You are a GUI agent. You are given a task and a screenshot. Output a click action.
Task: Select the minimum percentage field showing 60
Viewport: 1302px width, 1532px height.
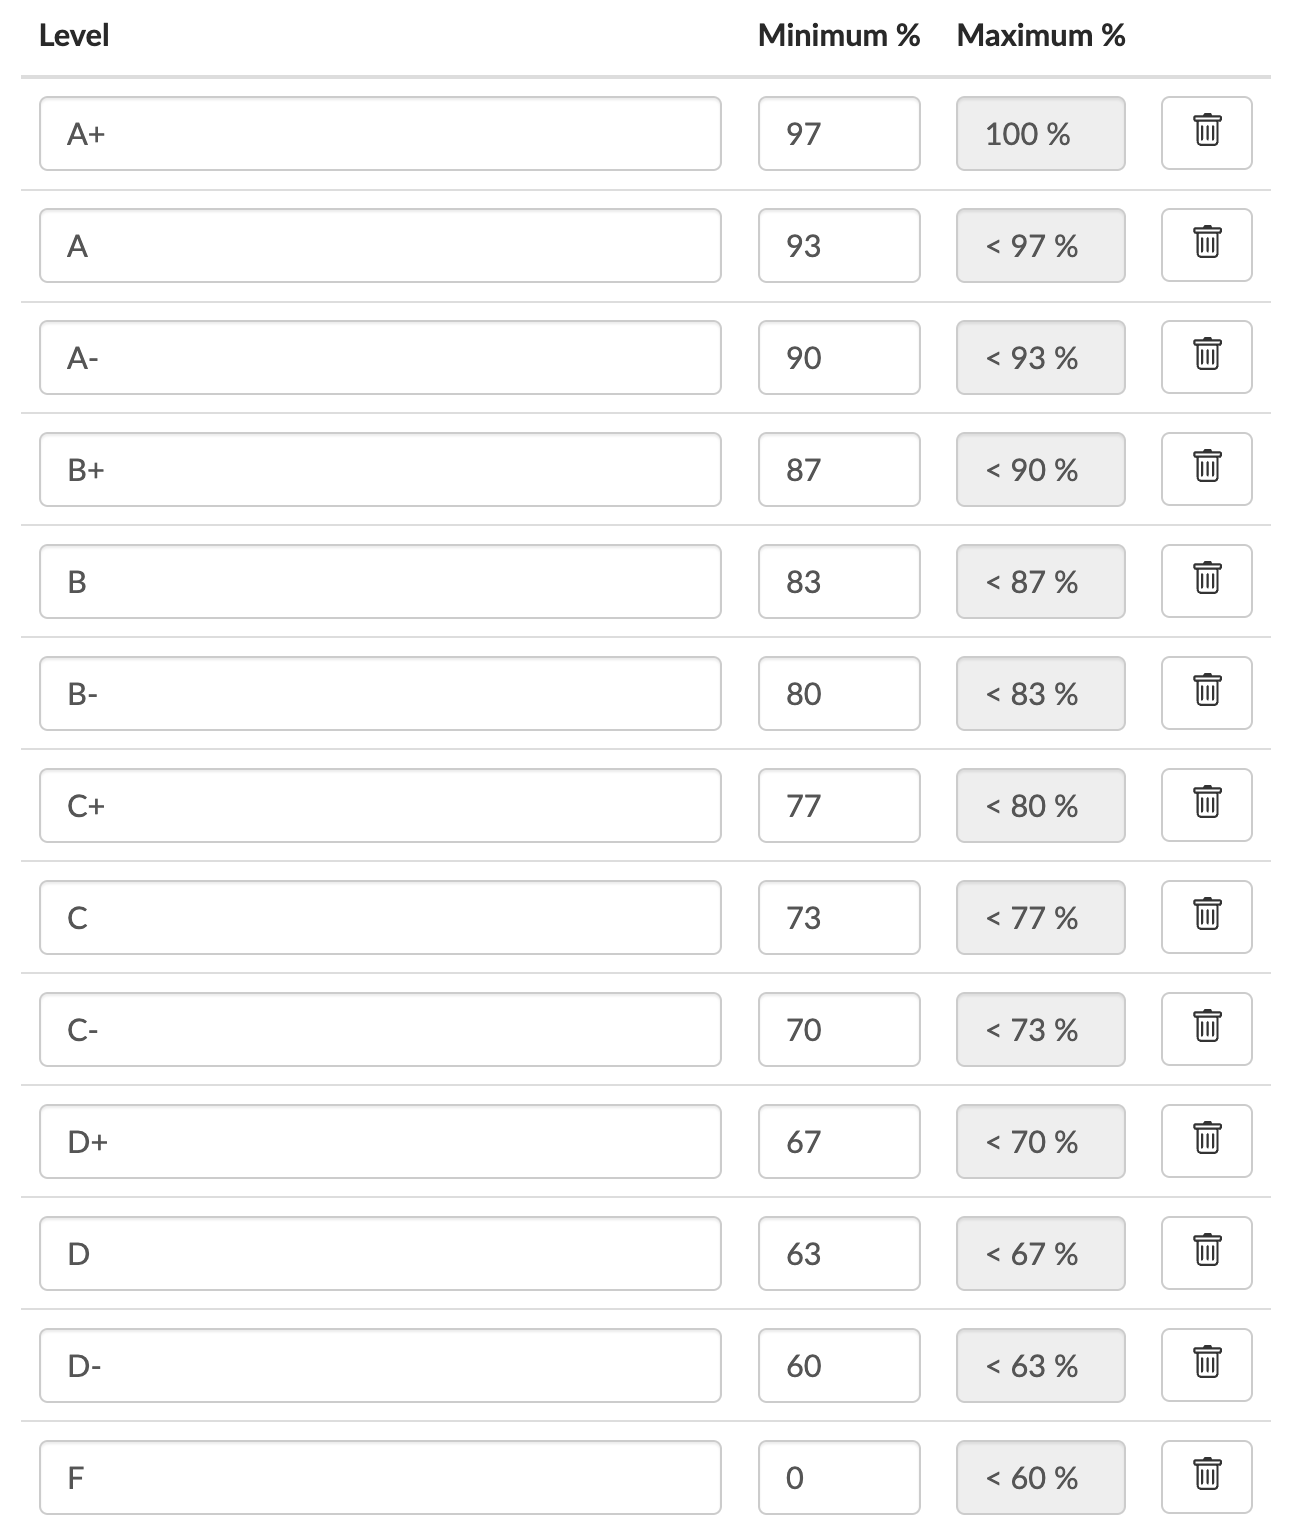click(839, 1365)
